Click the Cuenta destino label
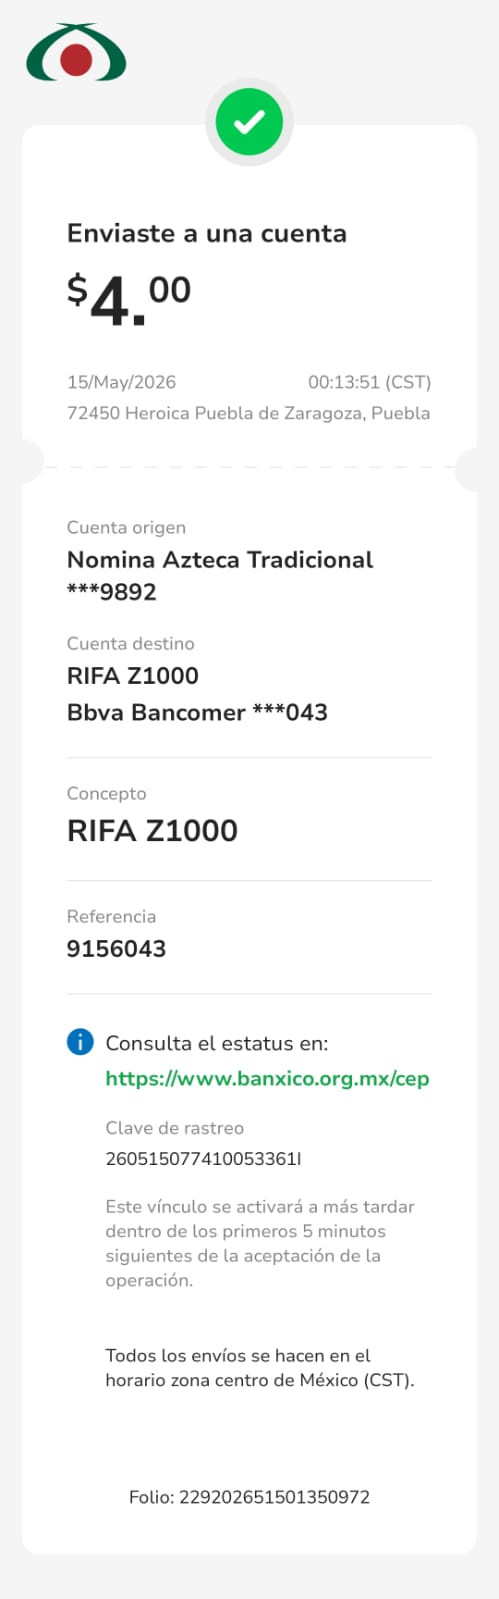 tap(131, 644)
